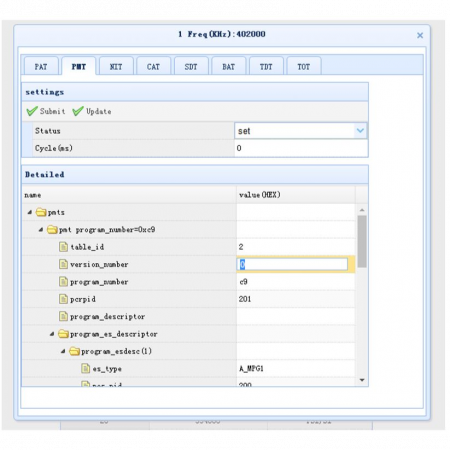450x450 pixels.
Task: Select the program_descriptor tree row
Action: coord(189,316)
